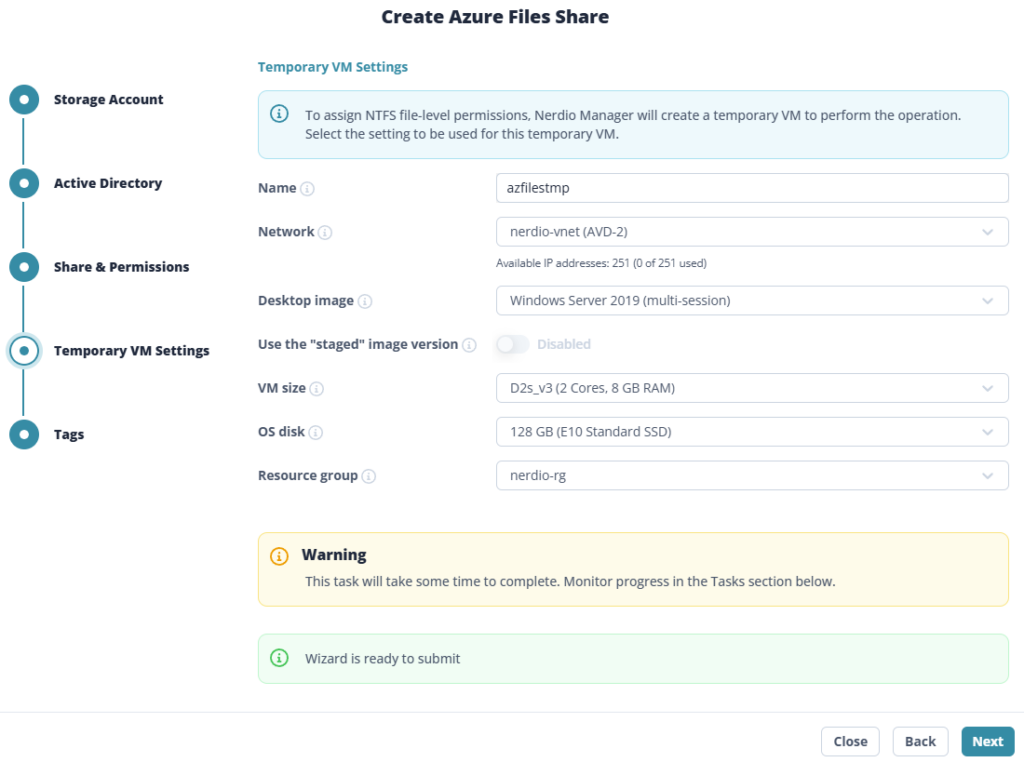The height and width of the screenshot is (762, 1024).
Task: Click the info icon next to Desktop image
Action: point(365,301)
